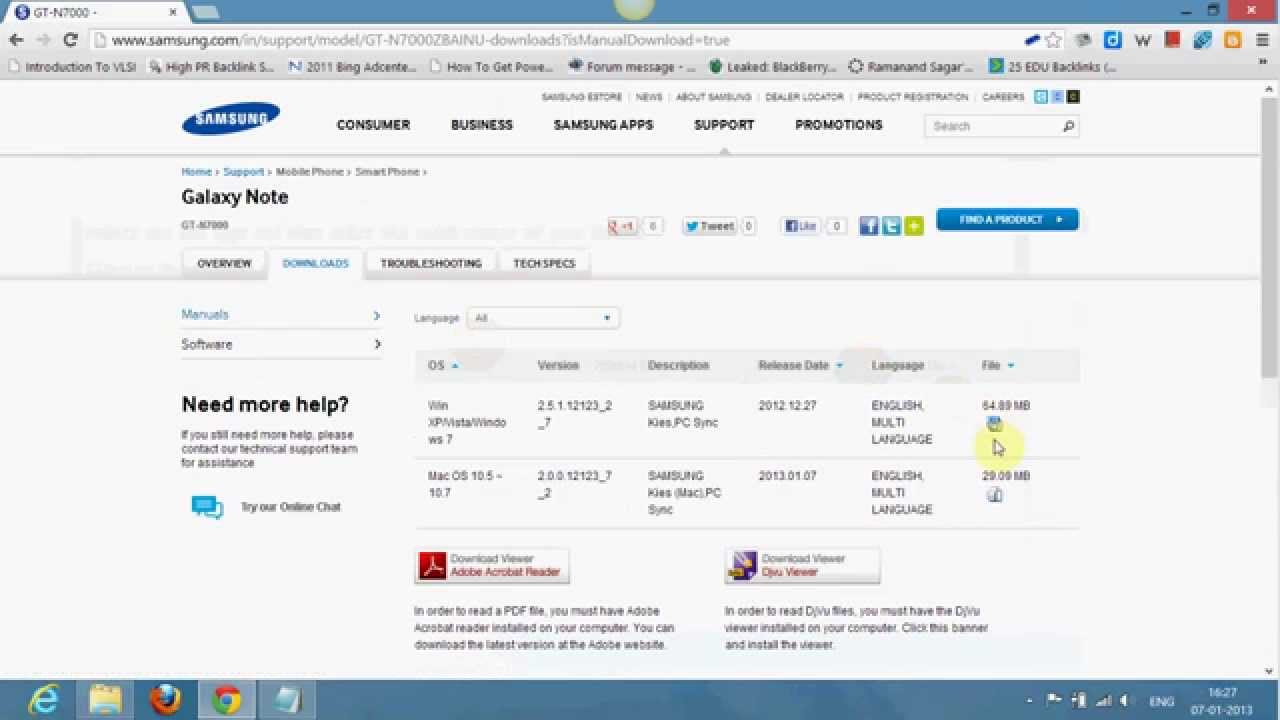This screenshot has height=720, width=1280.
Task: Click Download Adobe Acrobat Reader banner
Action: coord(492,566)
